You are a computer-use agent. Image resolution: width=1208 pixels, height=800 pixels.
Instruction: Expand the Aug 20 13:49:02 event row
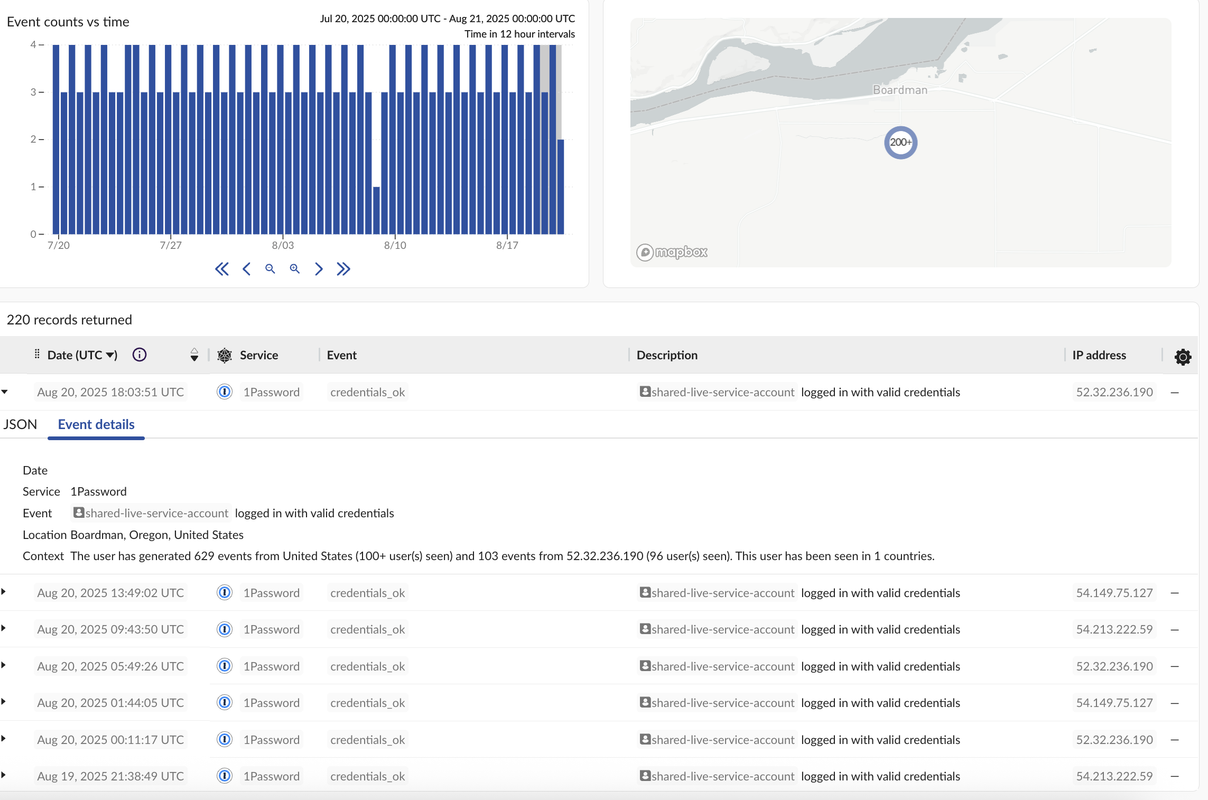point(4,592)
